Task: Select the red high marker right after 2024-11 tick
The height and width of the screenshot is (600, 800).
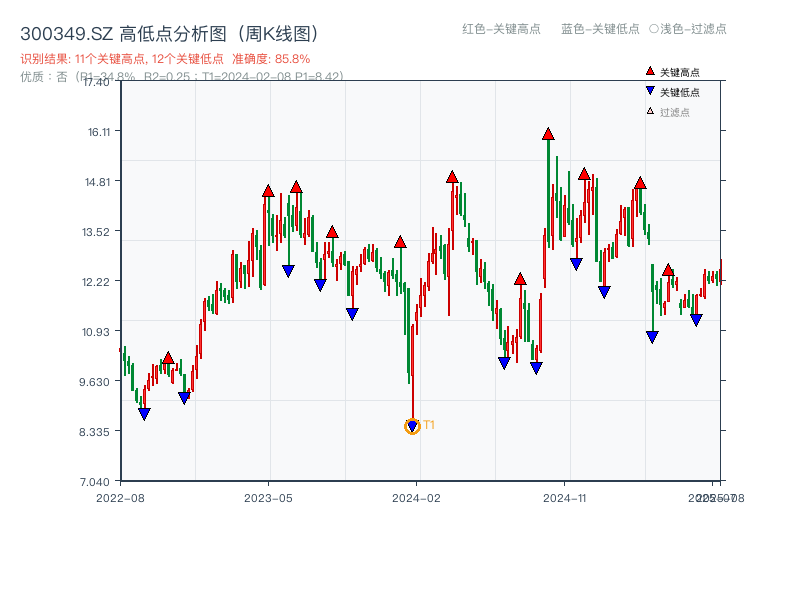Action: coord(585,174)
